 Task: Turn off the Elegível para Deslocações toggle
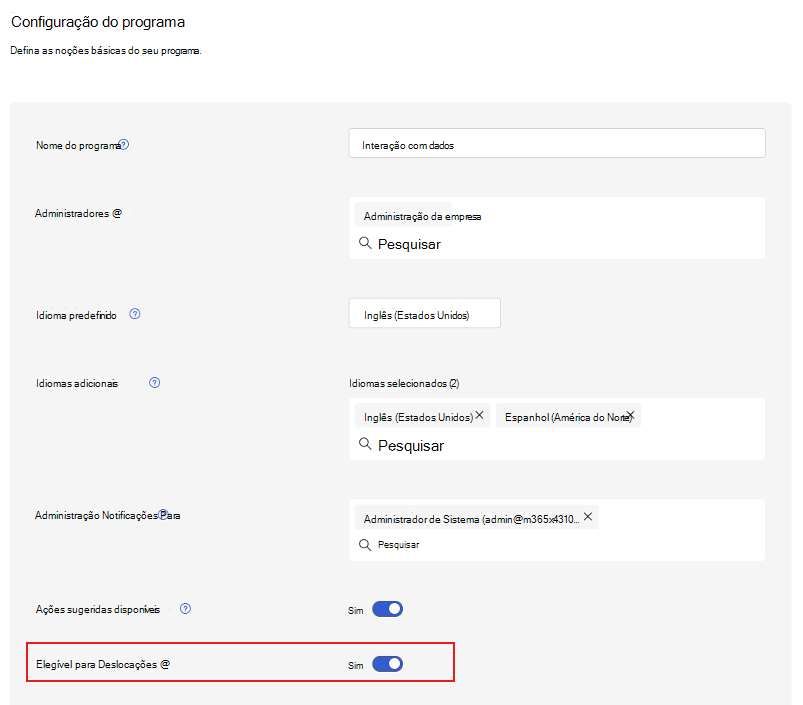pyautogui.click(x=388, y=663)
